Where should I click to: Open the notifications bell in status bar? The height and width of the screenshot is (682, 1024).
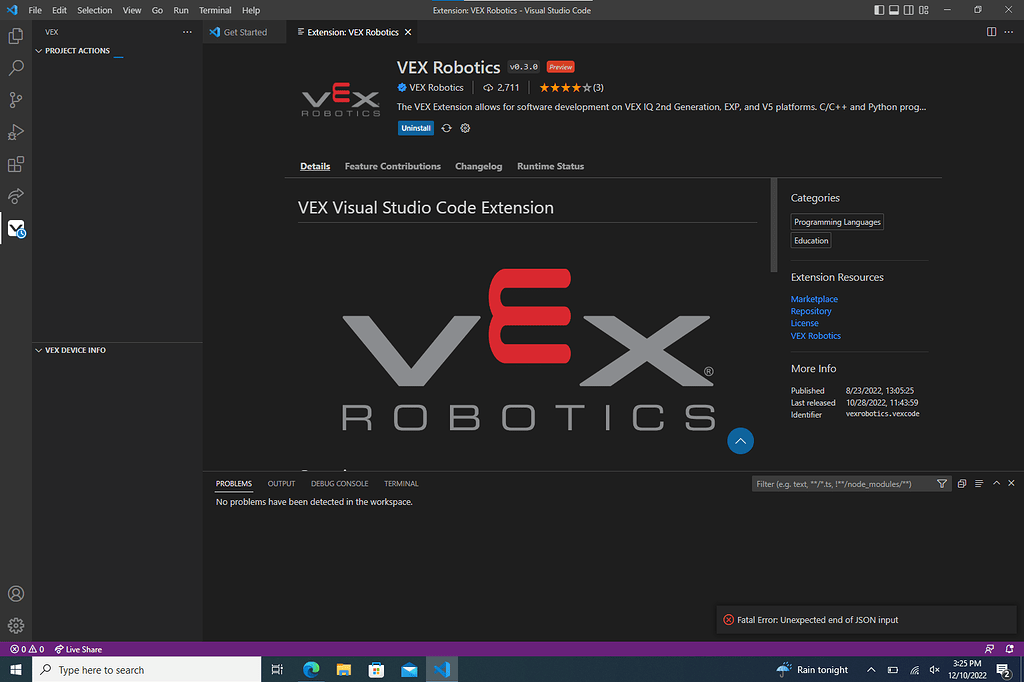click(x=1009, y=648)
